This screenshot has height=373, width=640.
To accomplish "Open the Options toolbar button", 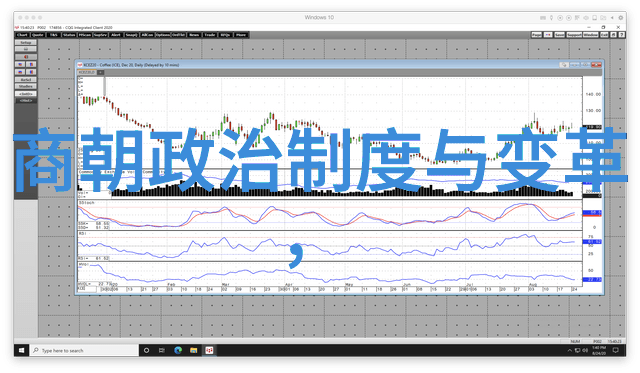I will click(x=162, y=35).
